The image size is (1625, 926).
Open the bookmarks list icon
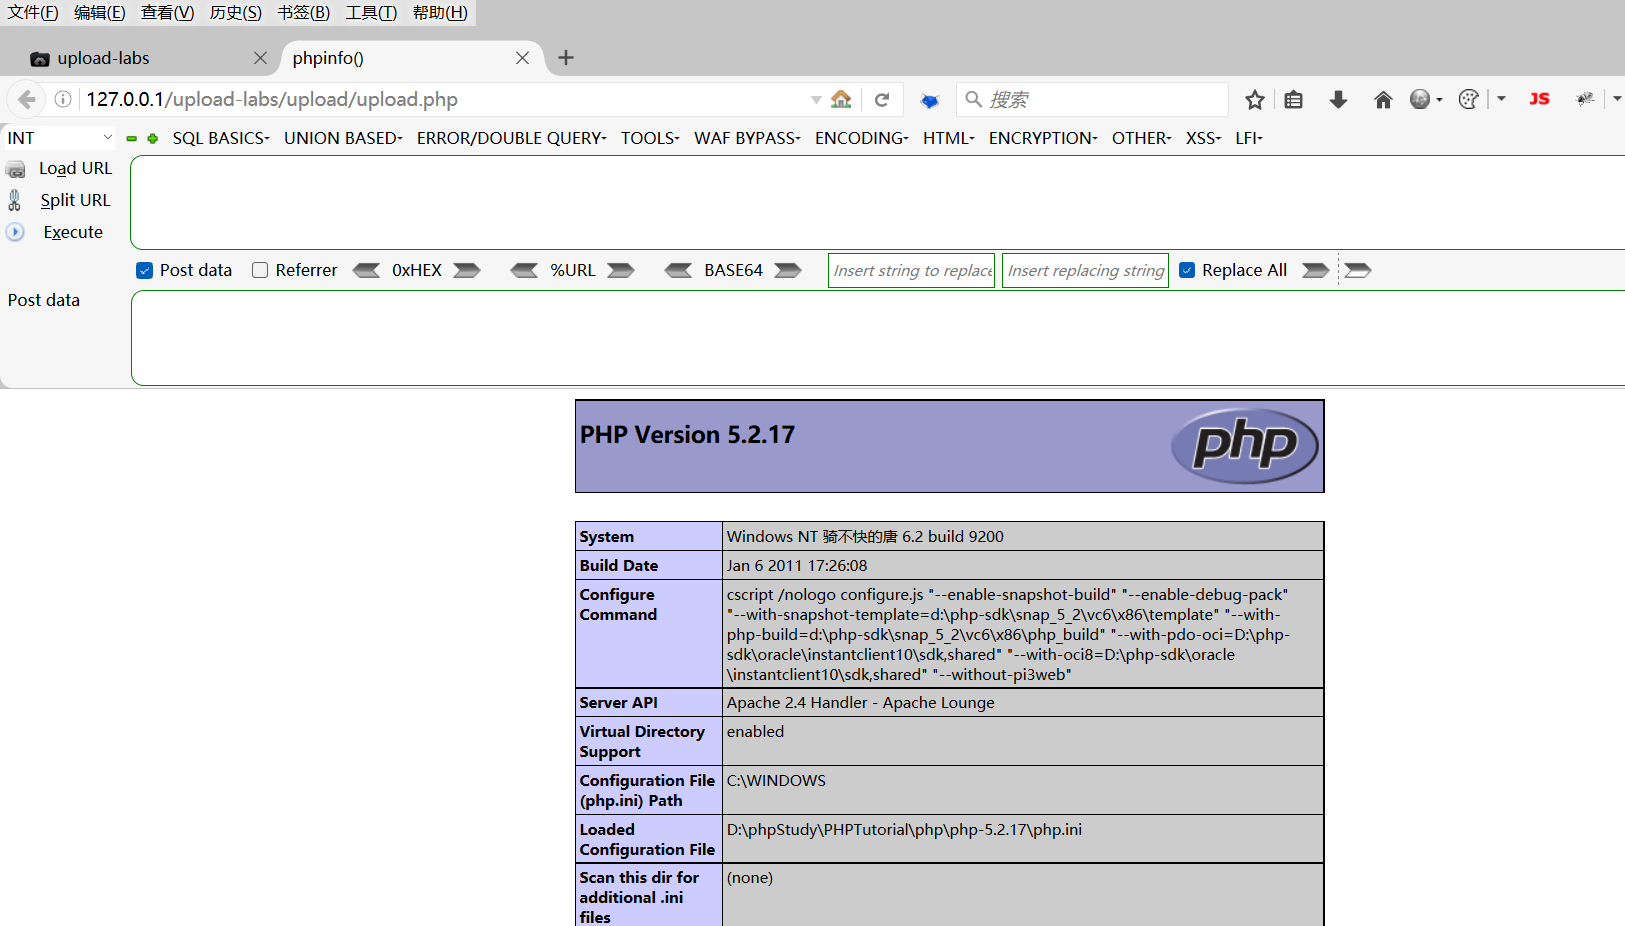pyautogui.click(x=1293, y=99)
